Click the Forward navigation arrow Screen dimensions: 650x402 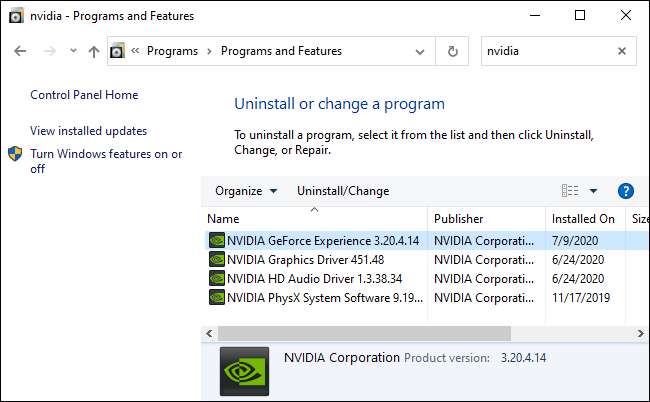(50, 51)
